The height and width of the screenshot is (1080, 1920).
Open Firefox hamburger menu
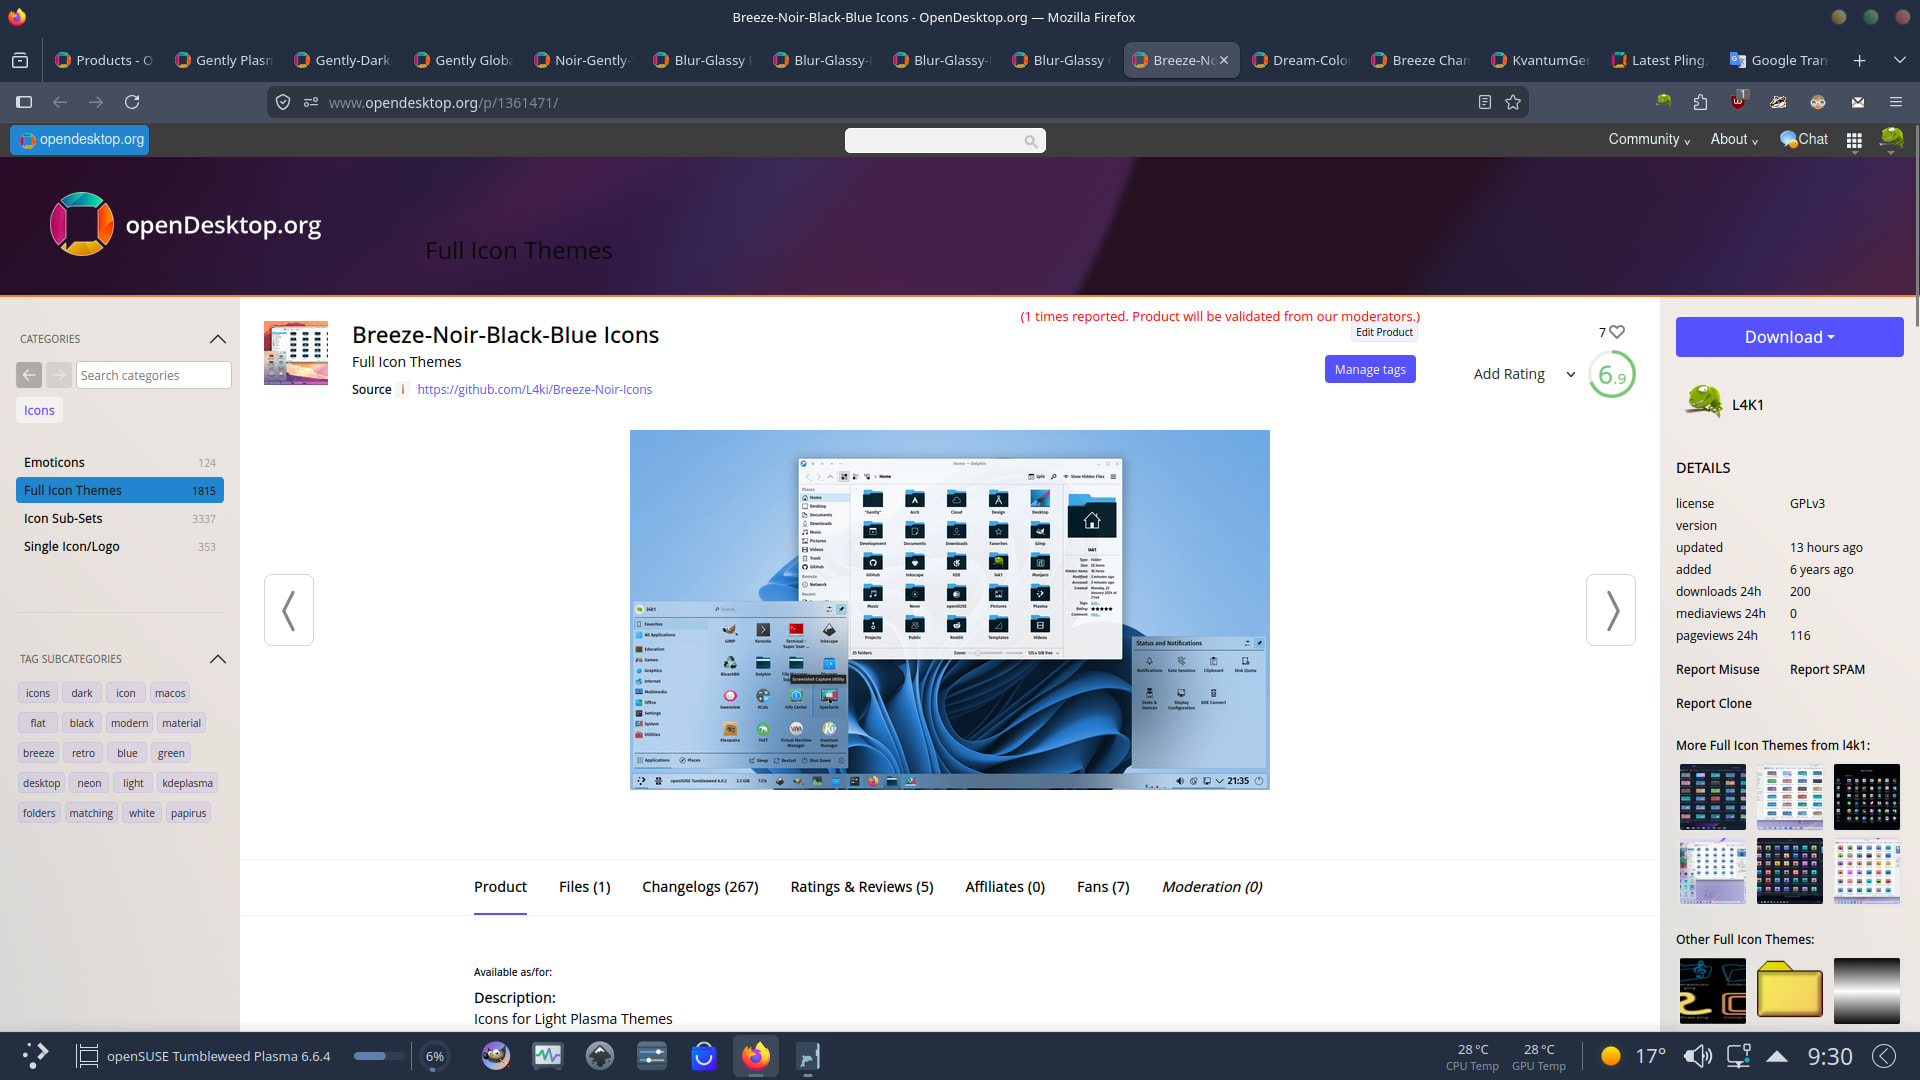(x=1895, y=102)
